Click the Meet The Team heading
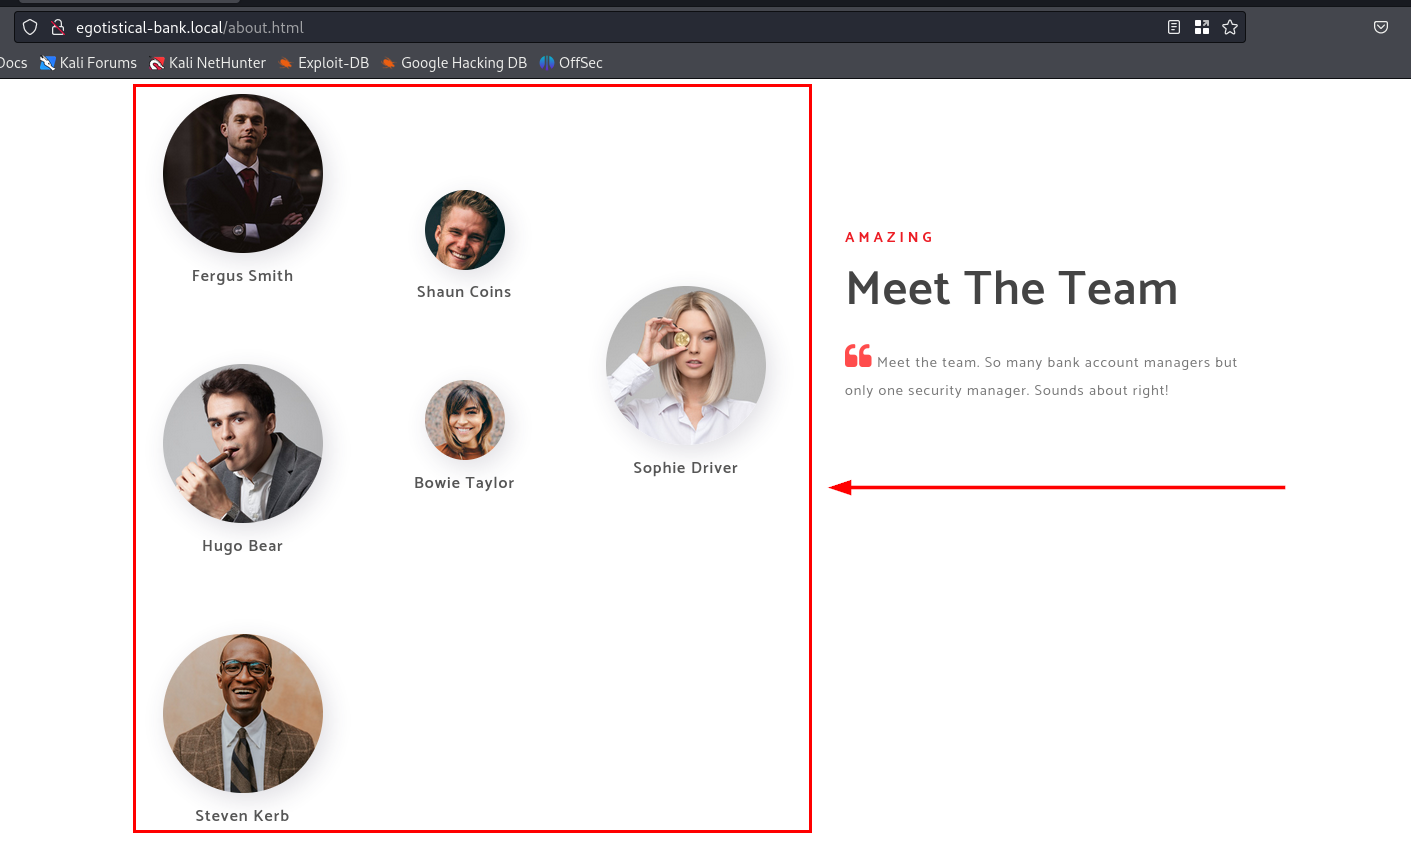The image size is (1411, 853). coord(1012,288)
